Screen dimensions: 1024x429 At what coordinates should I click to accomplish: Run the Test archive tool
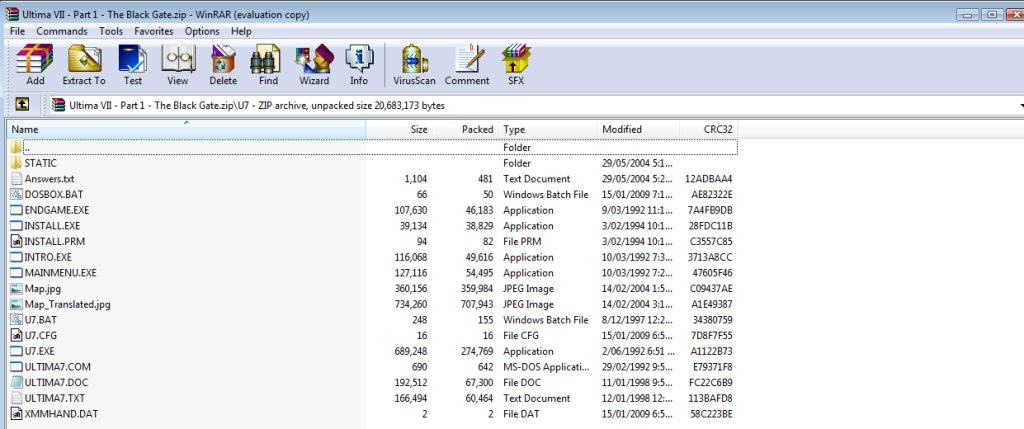tap(133, 65)
